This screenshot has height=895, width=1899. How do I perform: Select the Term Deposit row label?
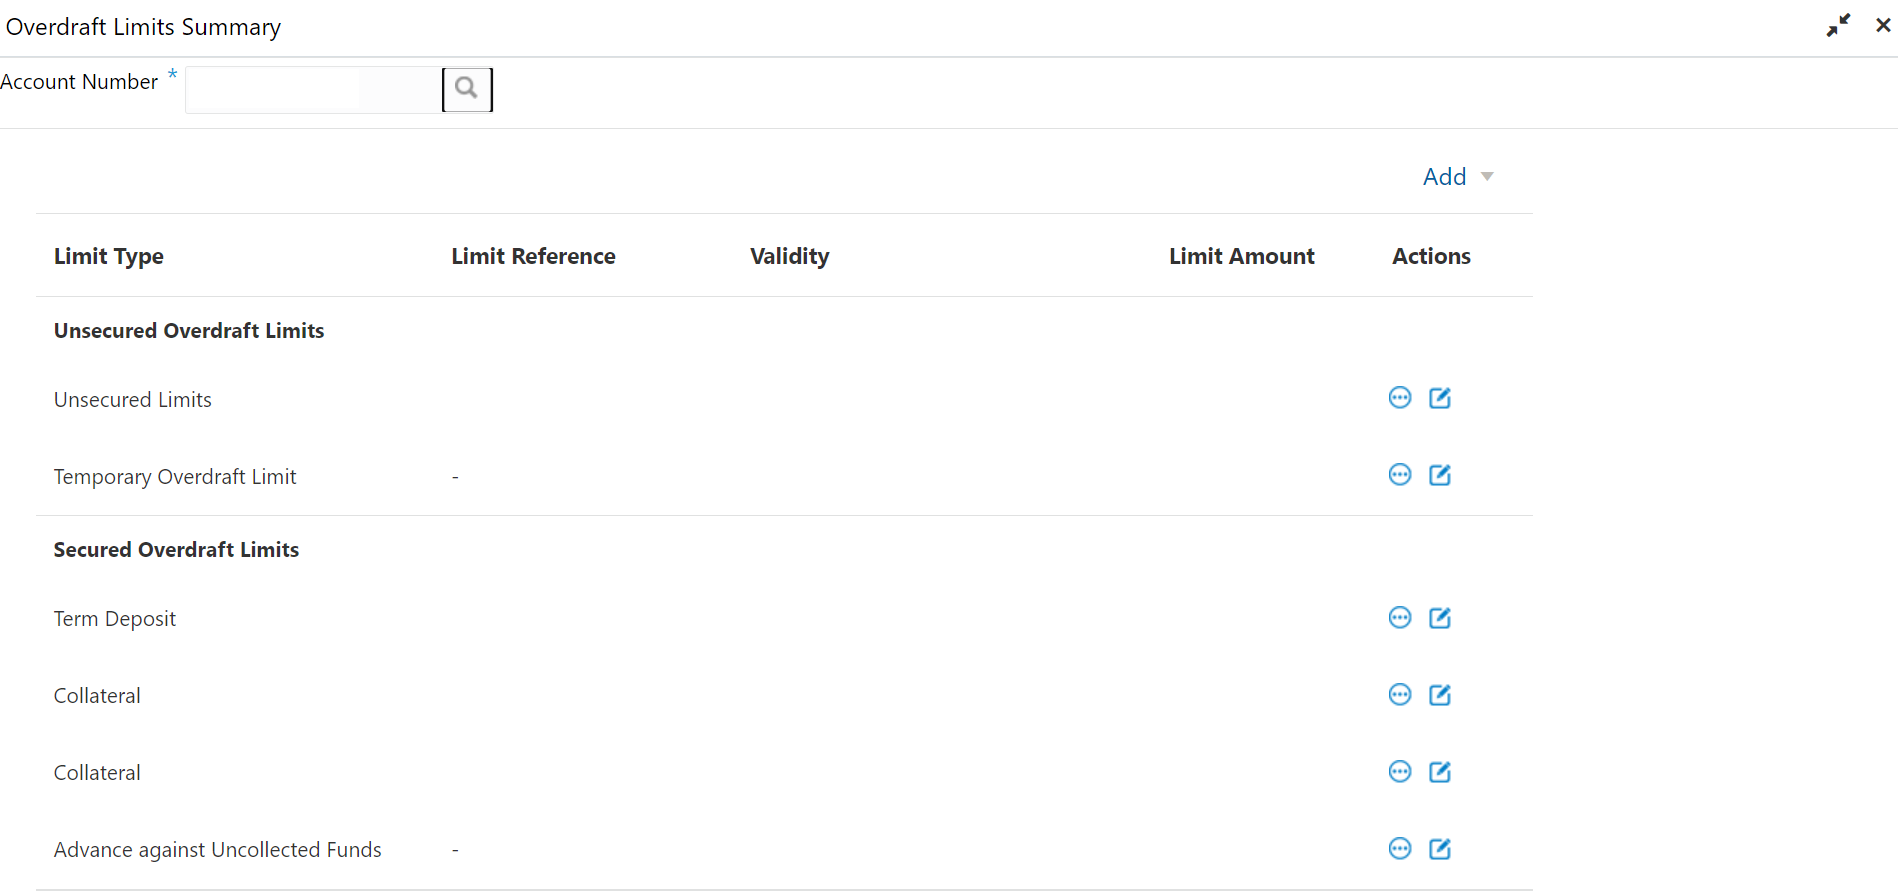point(115,619)
